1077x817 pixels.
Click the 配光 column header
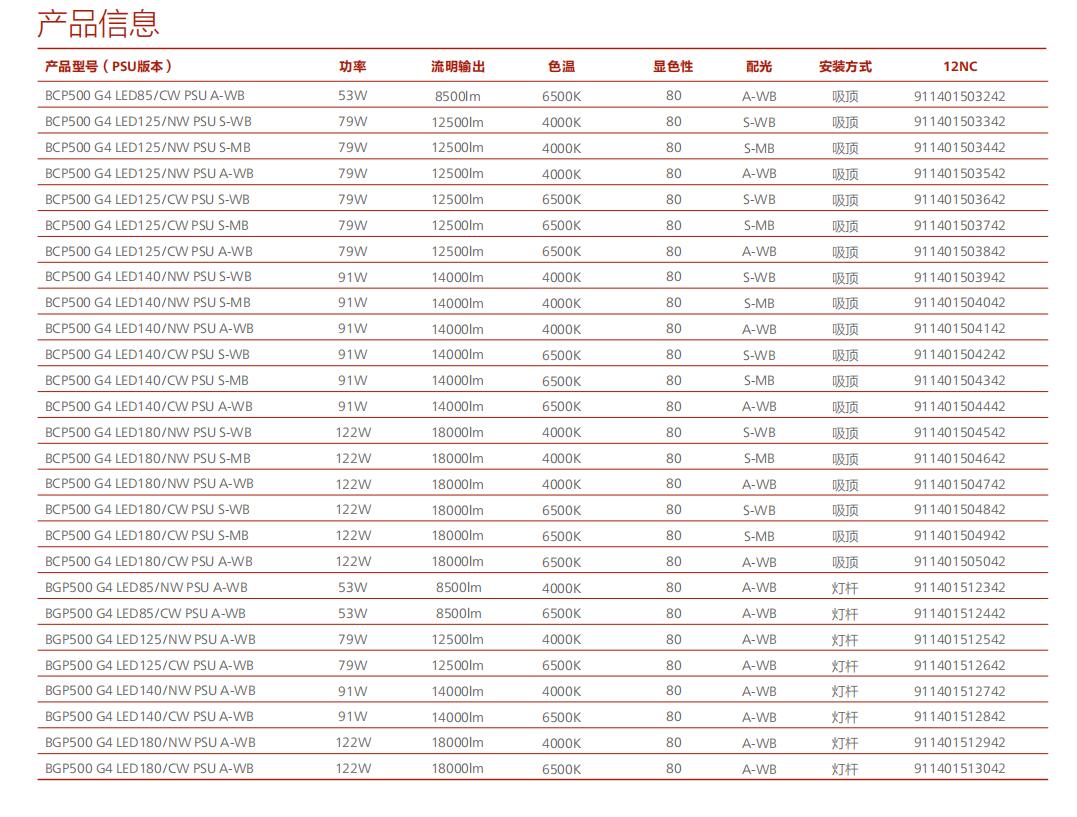coord(759,67)
